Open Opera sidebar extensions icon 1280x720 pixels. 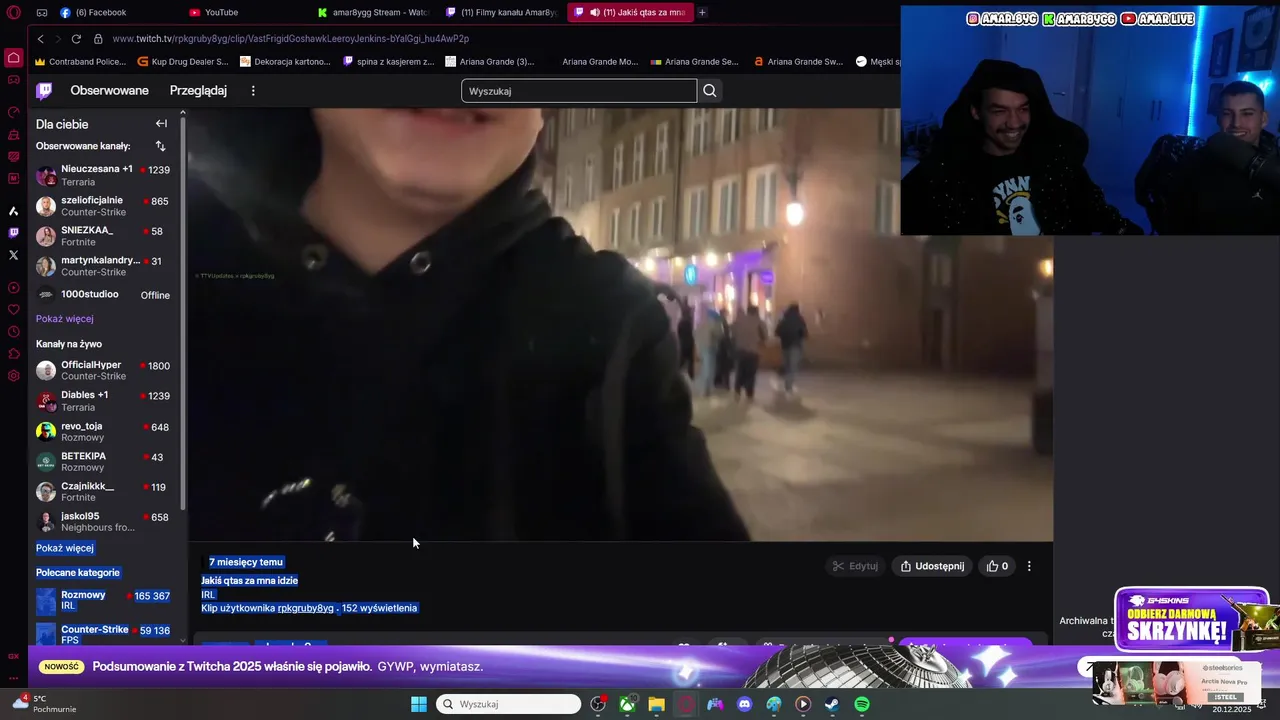coord(13,354)
